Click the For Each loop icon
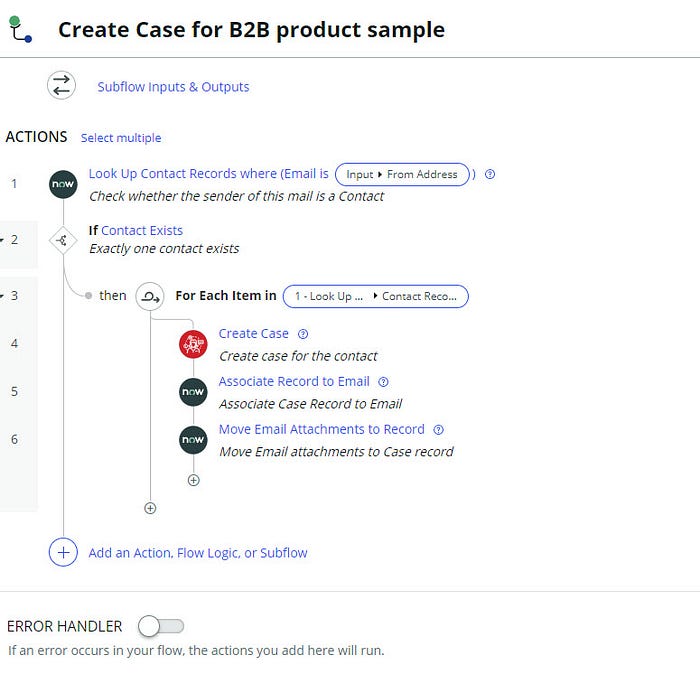Viewport: 700px width, 676px height. tap(150, 296)
